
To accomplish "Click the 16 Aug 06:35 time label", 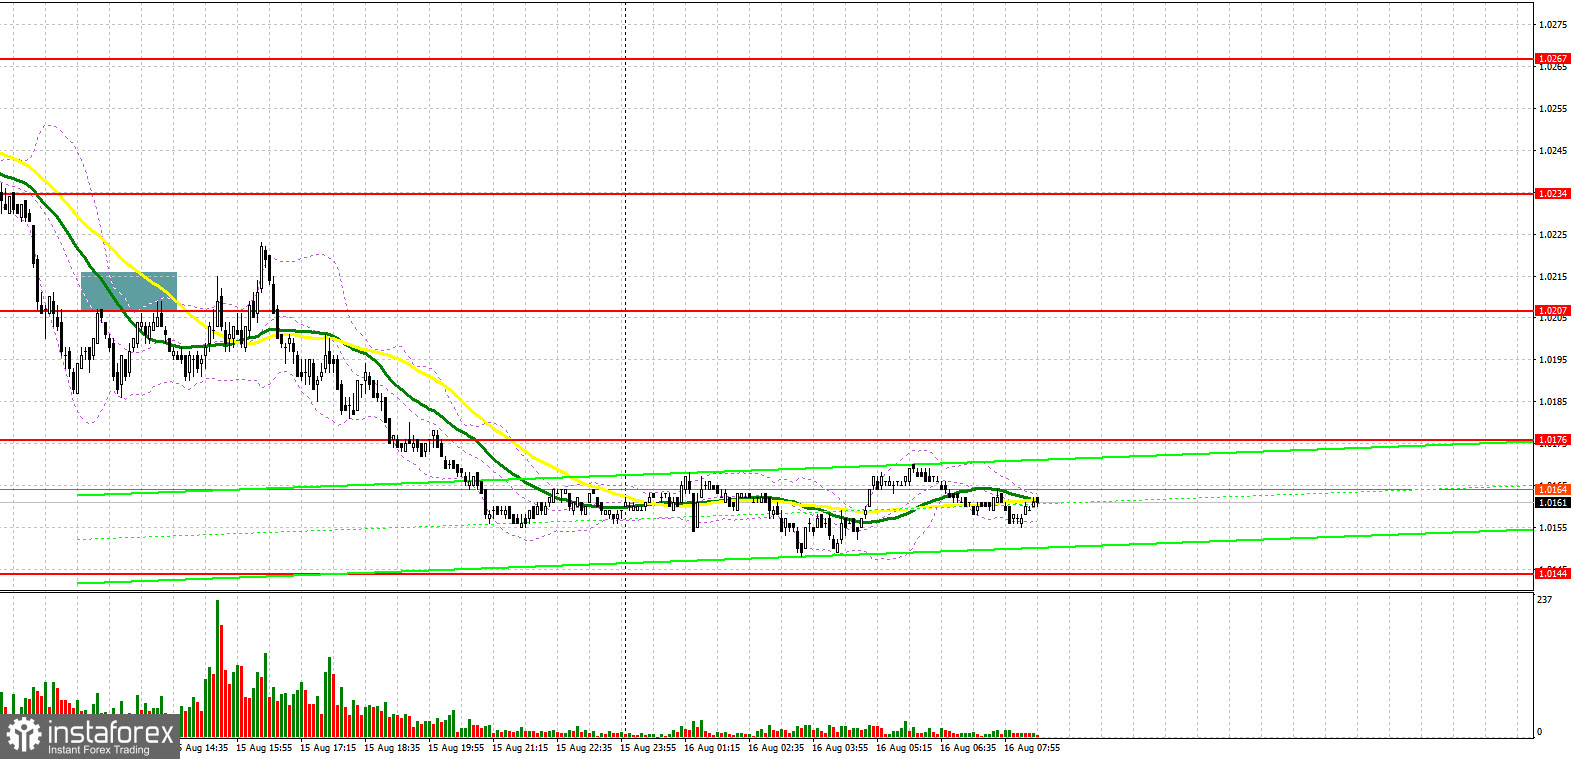I will click(x=968, y=748).
